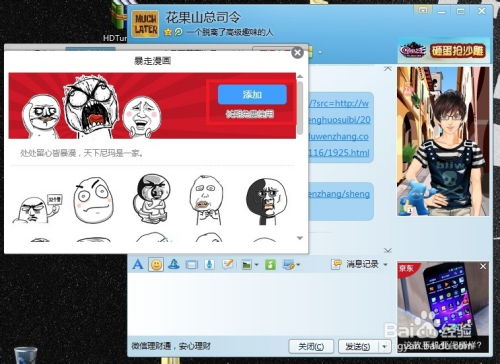Open the smiley emoticon picker
Screen dimensions: 500x364
tap(156, 265)
